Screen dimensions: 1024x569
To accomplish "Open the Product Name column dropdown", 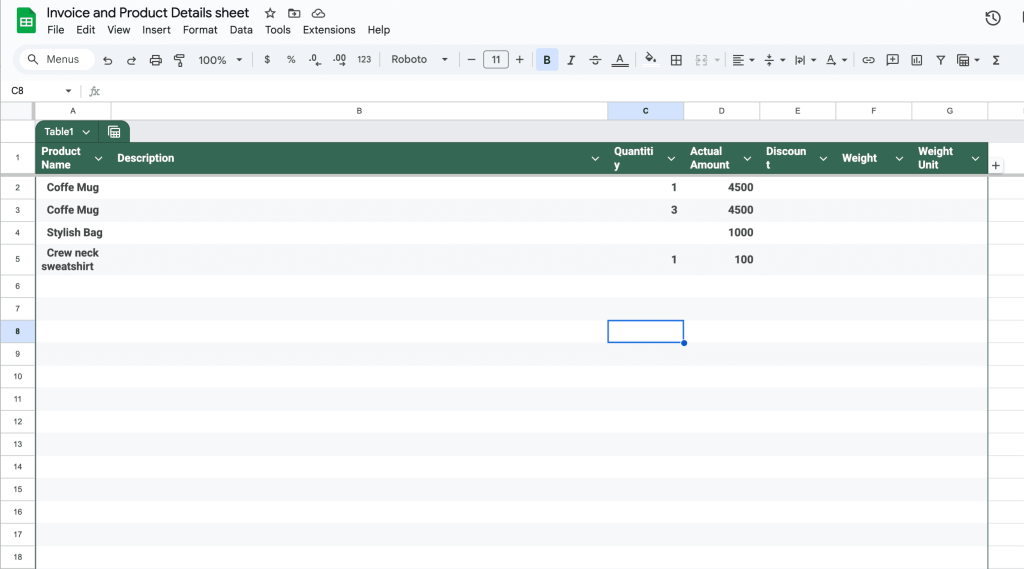I will (98, 158).
